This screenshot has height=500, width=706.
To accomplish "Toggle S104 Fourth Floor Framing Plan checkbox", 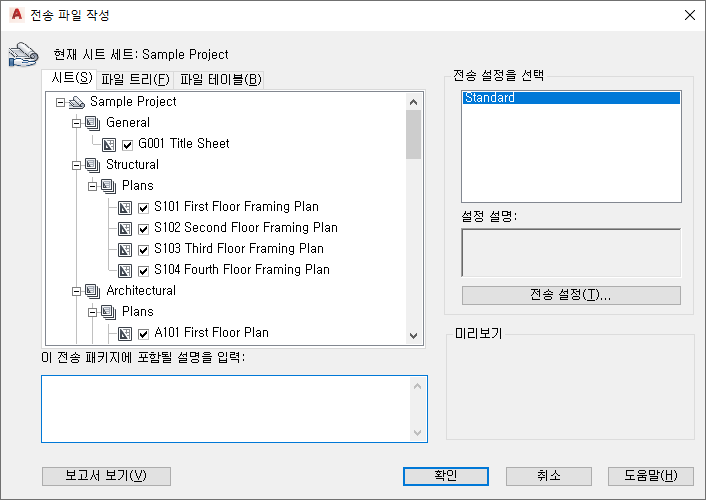I will pyautogui.click(x=143, y=270).
